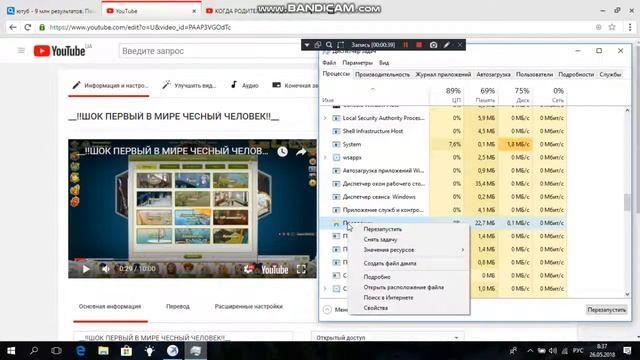Expand Local Security Authority Process row
The height and width of the screenshot is (360, 640).
(x=325, y=118)
